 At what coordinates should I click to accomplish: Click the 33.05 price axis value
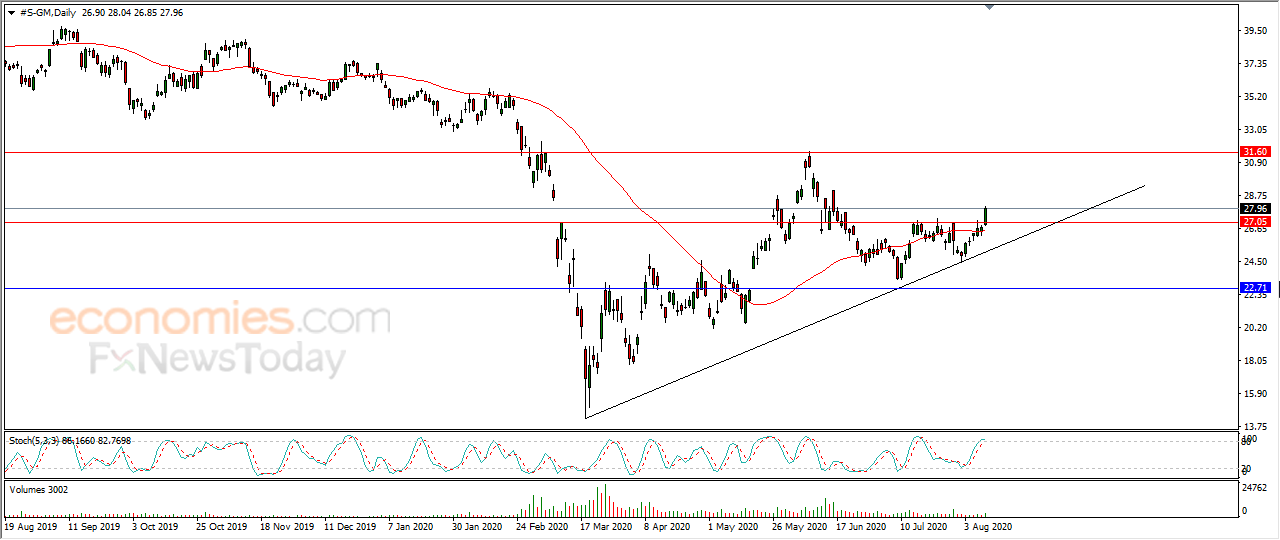tap(1255, 129)
